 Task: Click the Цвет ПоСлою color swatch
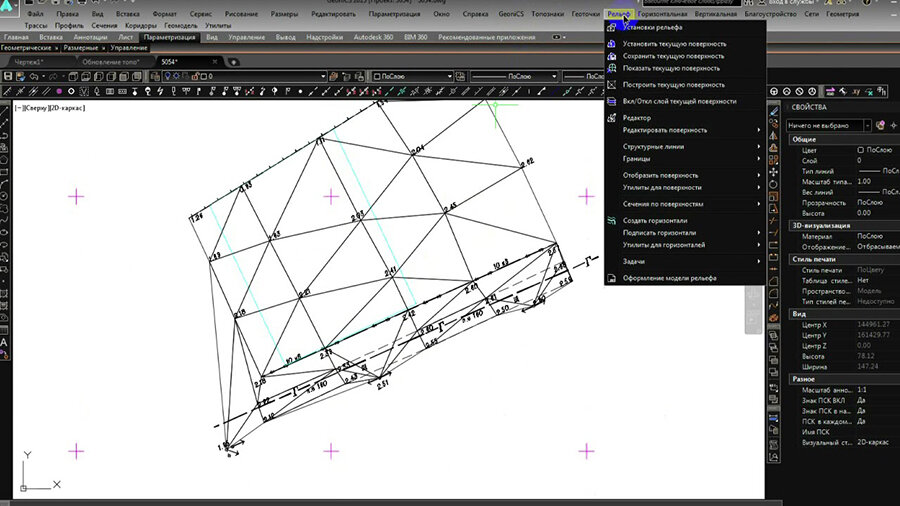point(860,150)
